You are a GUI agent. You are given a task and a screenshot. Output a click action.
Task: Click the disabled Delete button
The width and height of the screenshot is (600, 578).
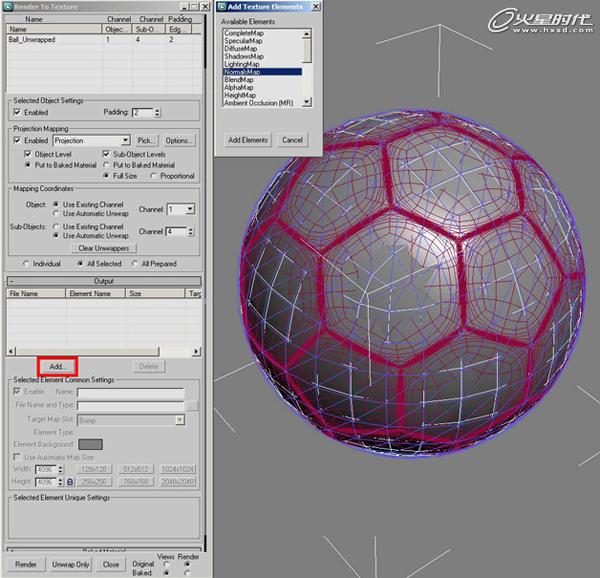tap(149, 366)
